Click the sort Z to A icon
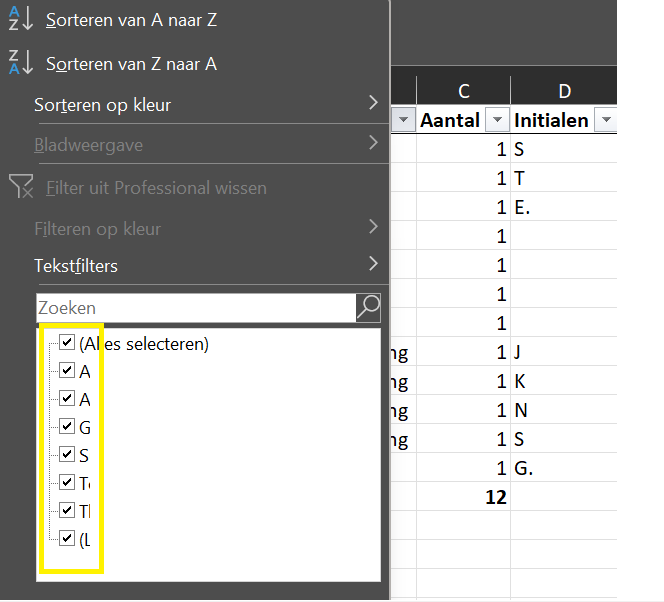This screenshot has width=664, height=602. pos(21,63)
